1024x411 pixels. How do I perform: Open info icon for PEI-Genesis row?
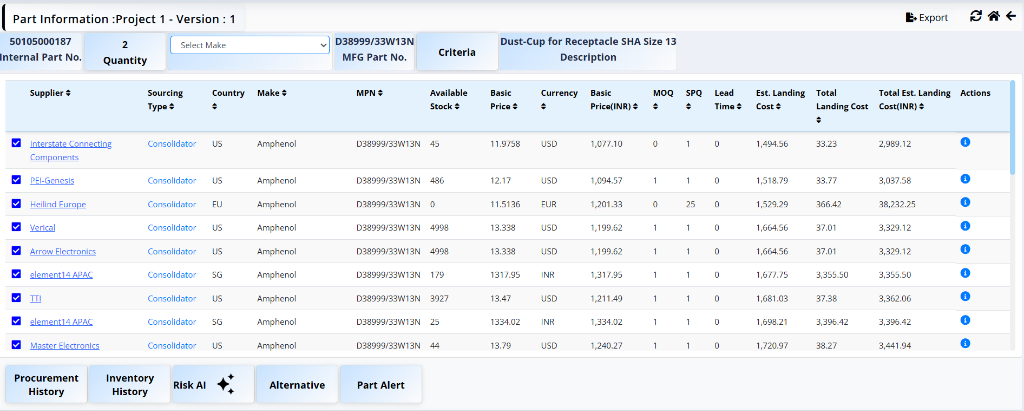pos(965,179)
